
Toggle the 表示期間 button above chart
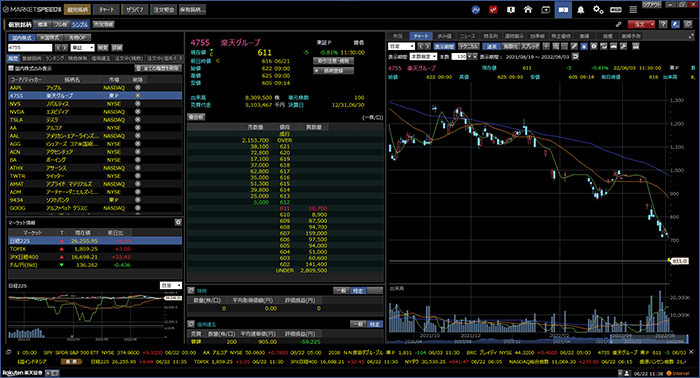pyautogui.click(x=444, y=46)
